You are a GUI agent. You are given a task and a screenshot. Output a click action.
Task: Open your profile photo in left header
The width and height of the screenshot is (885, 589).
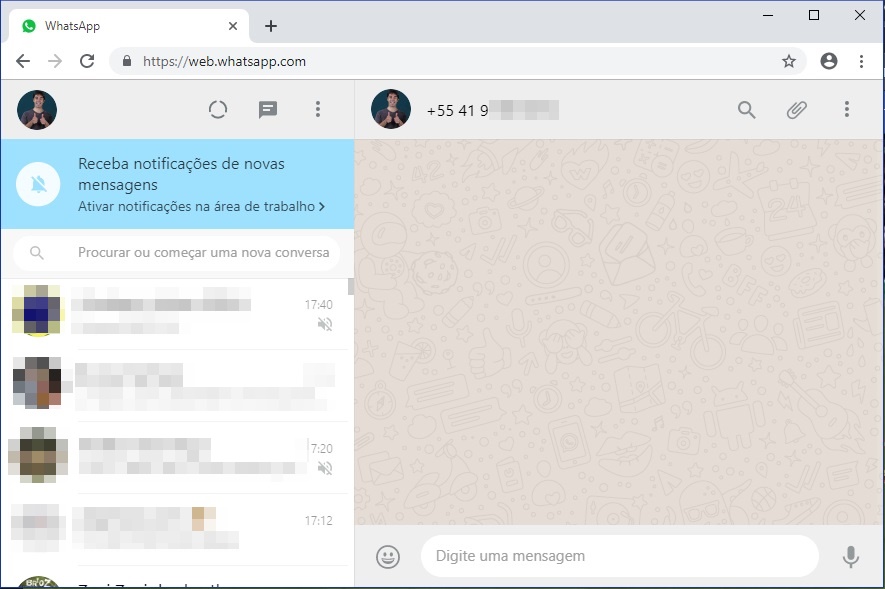pyautogui.click(x=37, y=110)
